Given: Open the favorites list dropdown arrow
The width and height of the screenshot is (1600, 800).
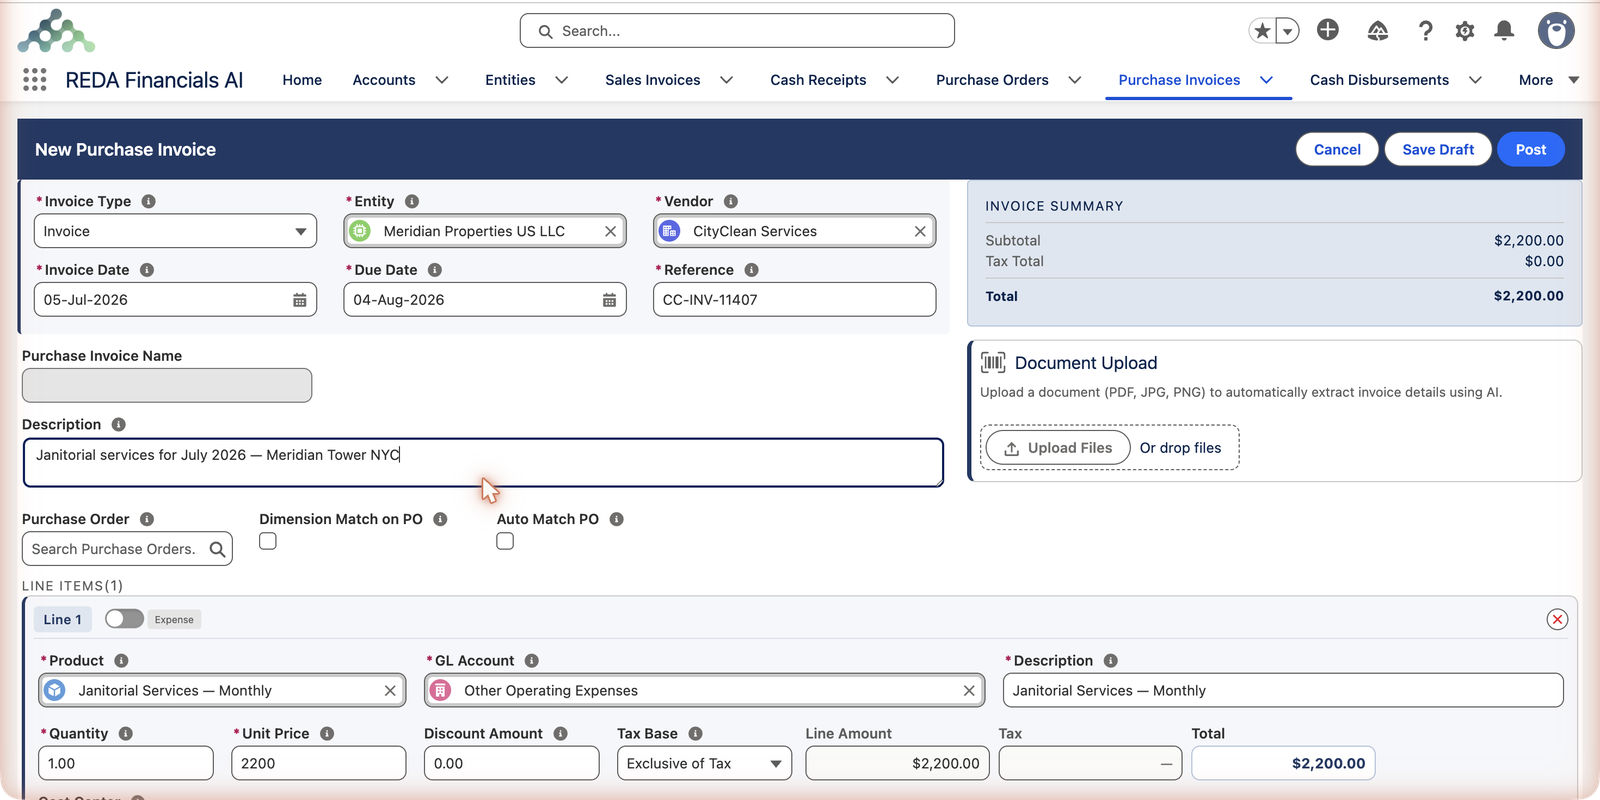Looking at the screenshot, I should click(x=1288, y=32).
